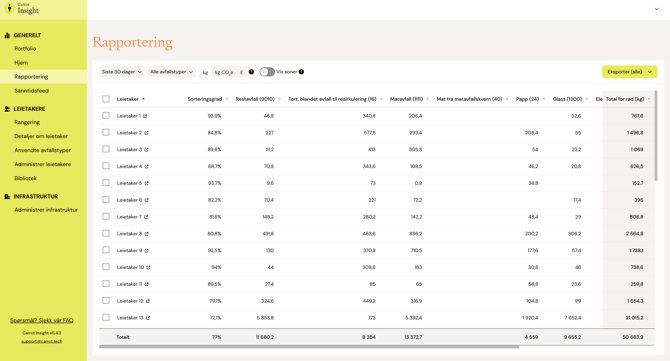The width and height of the screenshot is (670, 361).
Task: Sort by Mat fra matavfallskvern (40) arrow
Action: pyautogui.click(x=507, y=99)
